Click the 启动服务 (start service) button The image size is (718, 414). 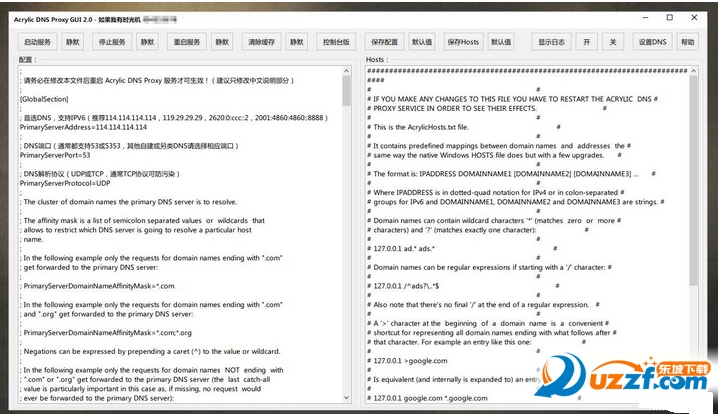point(38,42)
